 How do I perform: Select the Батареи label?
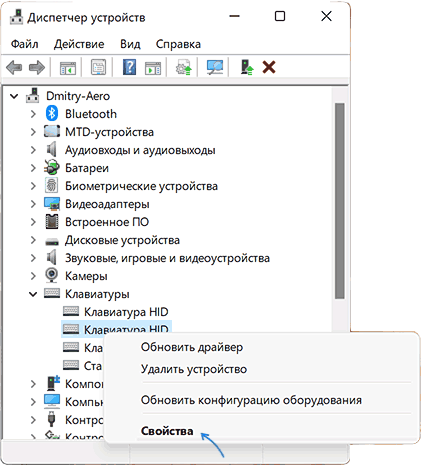[87, 168]
